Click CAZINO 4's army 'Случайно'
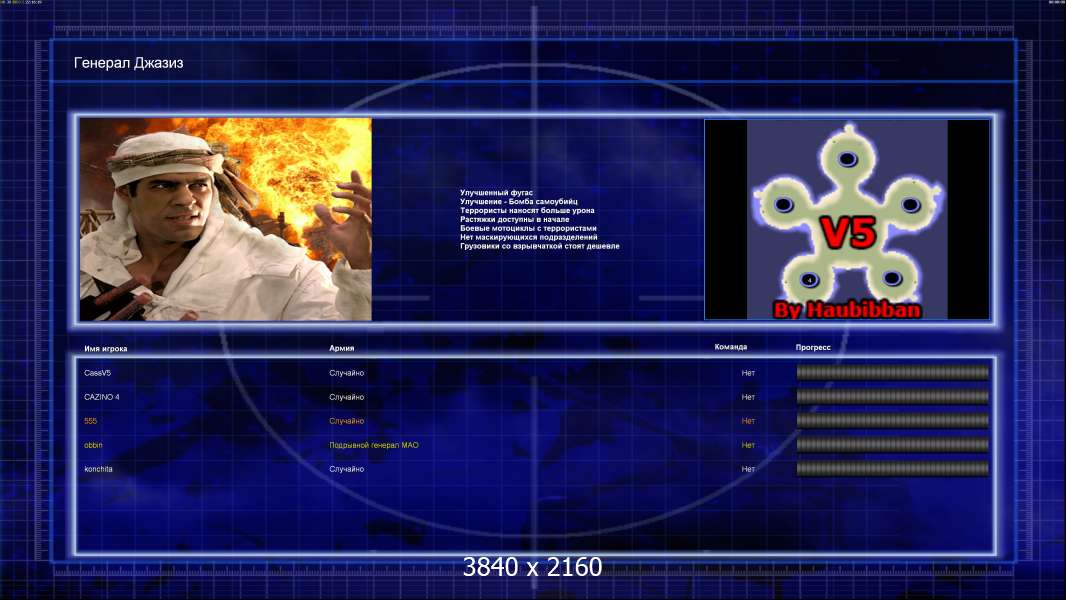The image size is (1066, 600). tap(347, 397)
